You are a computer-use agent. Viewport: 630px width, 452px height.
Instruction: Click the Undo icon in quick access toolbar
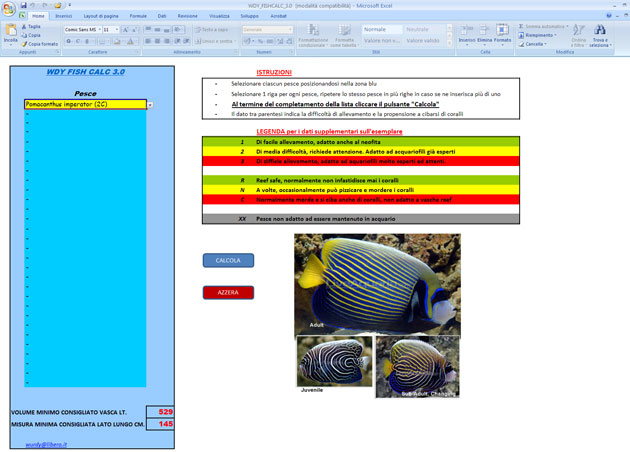(x=33, y=5)
